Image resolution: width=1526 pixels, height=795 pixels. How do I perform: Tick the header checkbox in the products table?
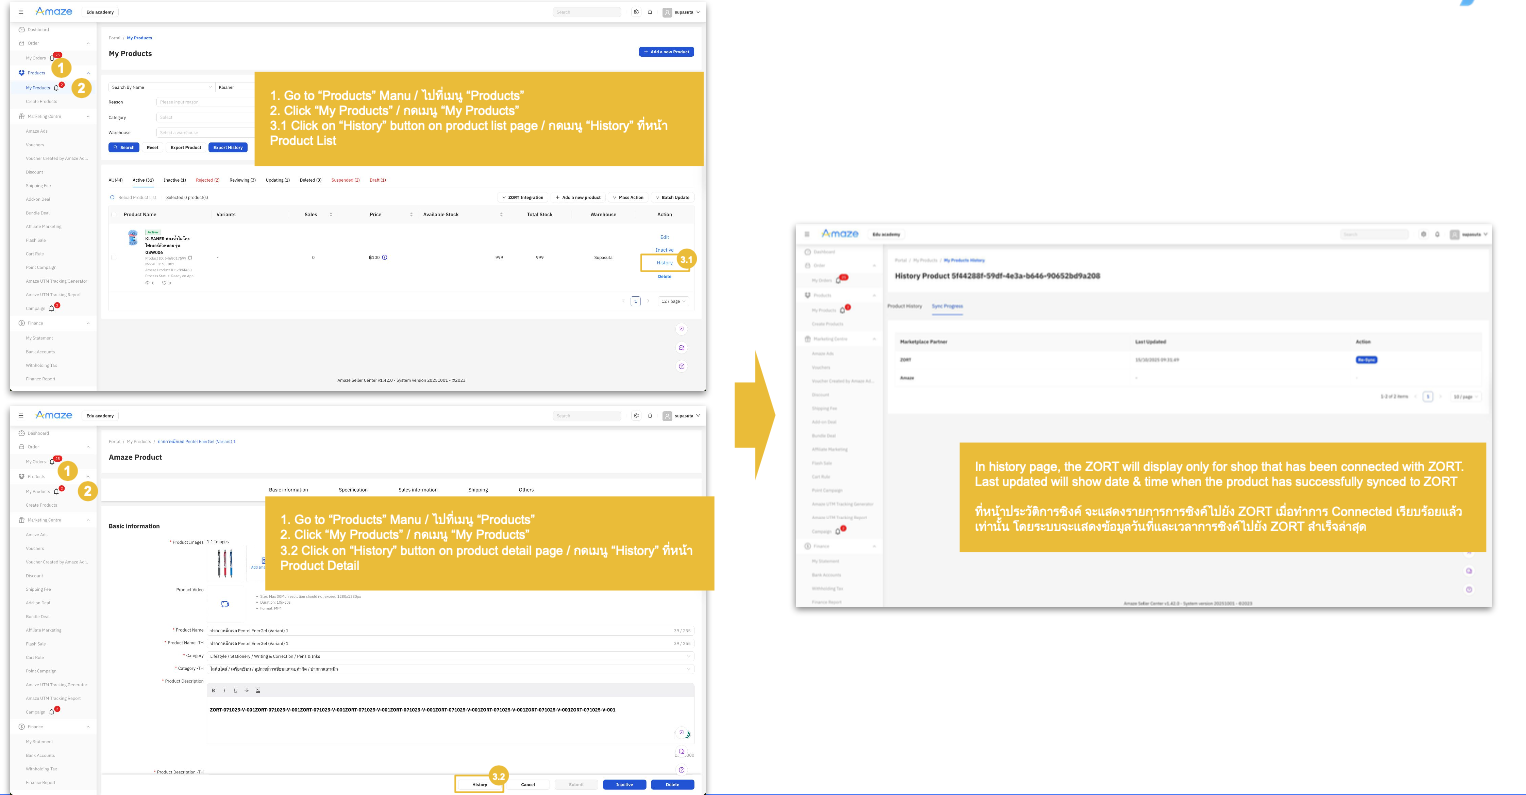tap(114, 214)
